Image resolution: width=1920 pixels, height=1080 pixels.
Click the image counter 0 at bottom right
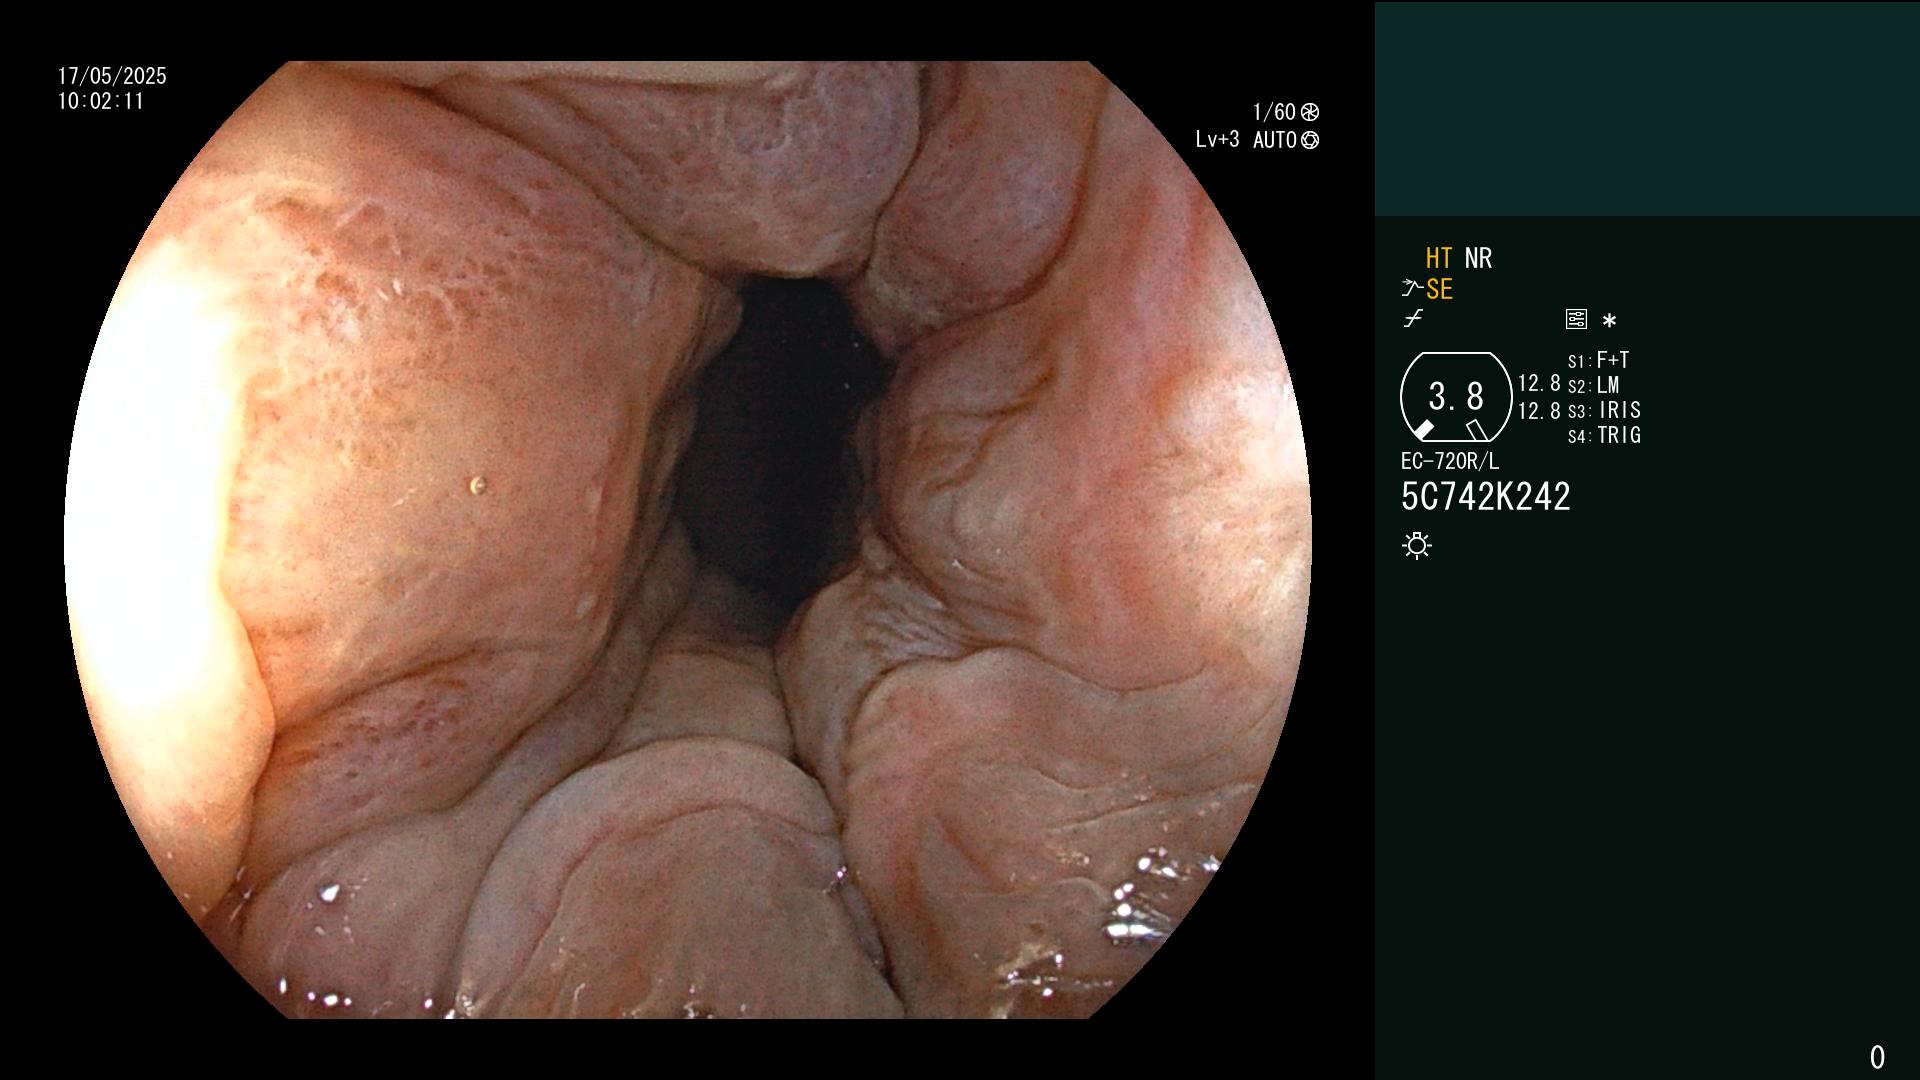tap(1877, 1057)
